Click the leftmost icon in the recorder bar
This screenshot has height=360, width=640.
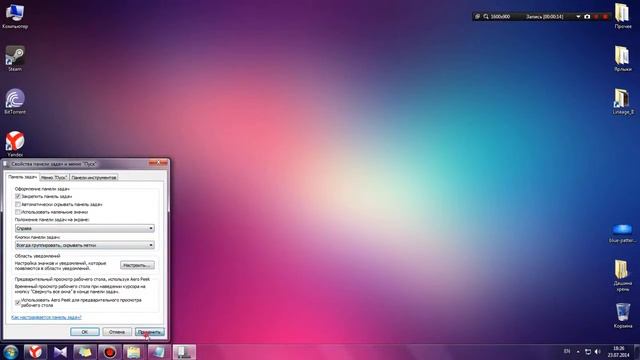477,17
